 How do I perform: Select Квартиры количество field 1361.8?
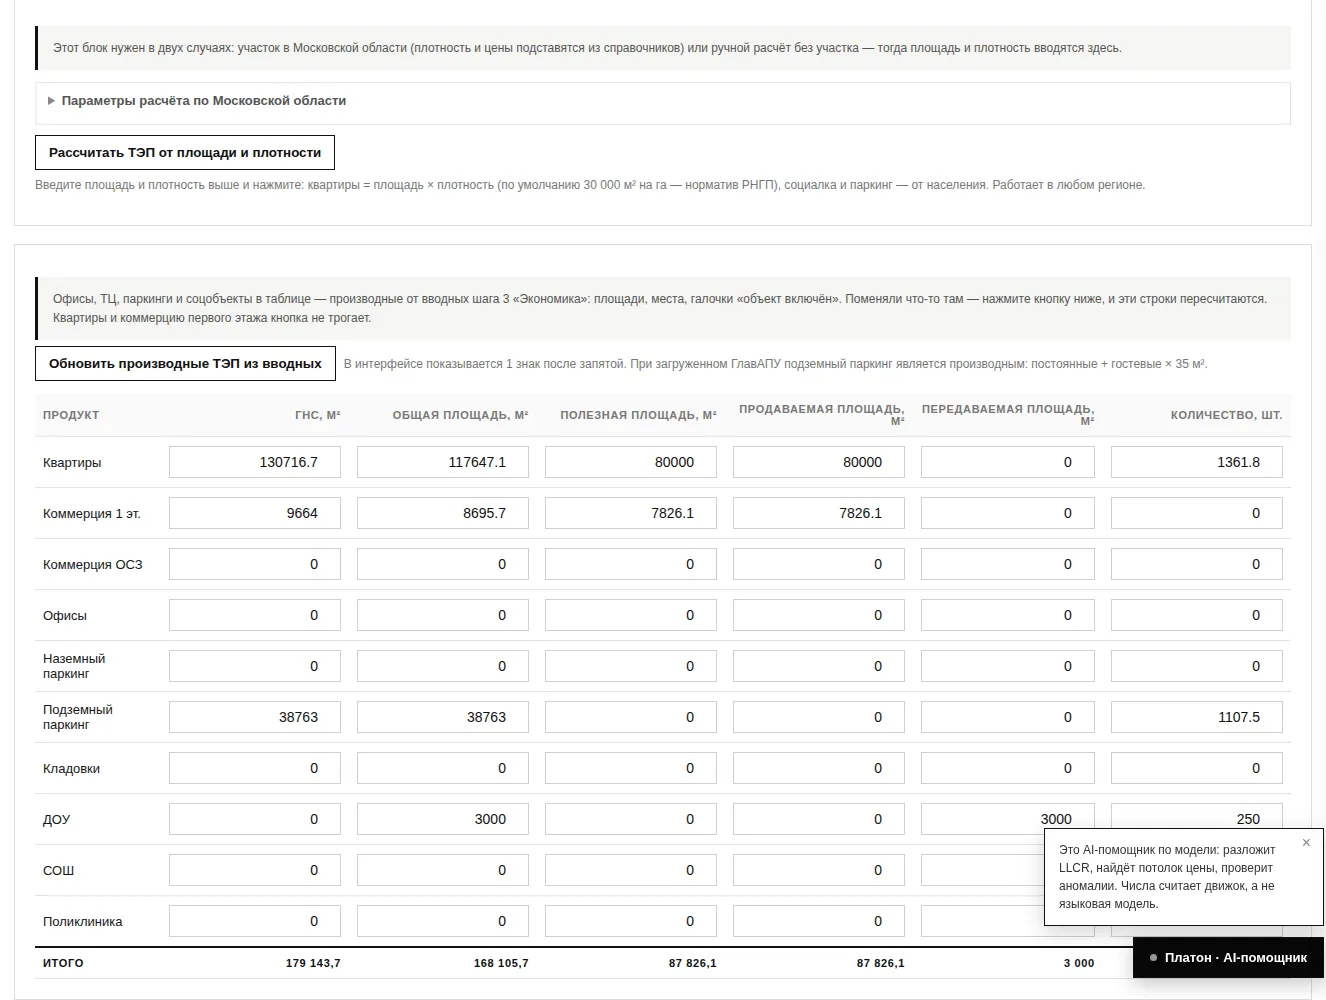point(1197,462)
